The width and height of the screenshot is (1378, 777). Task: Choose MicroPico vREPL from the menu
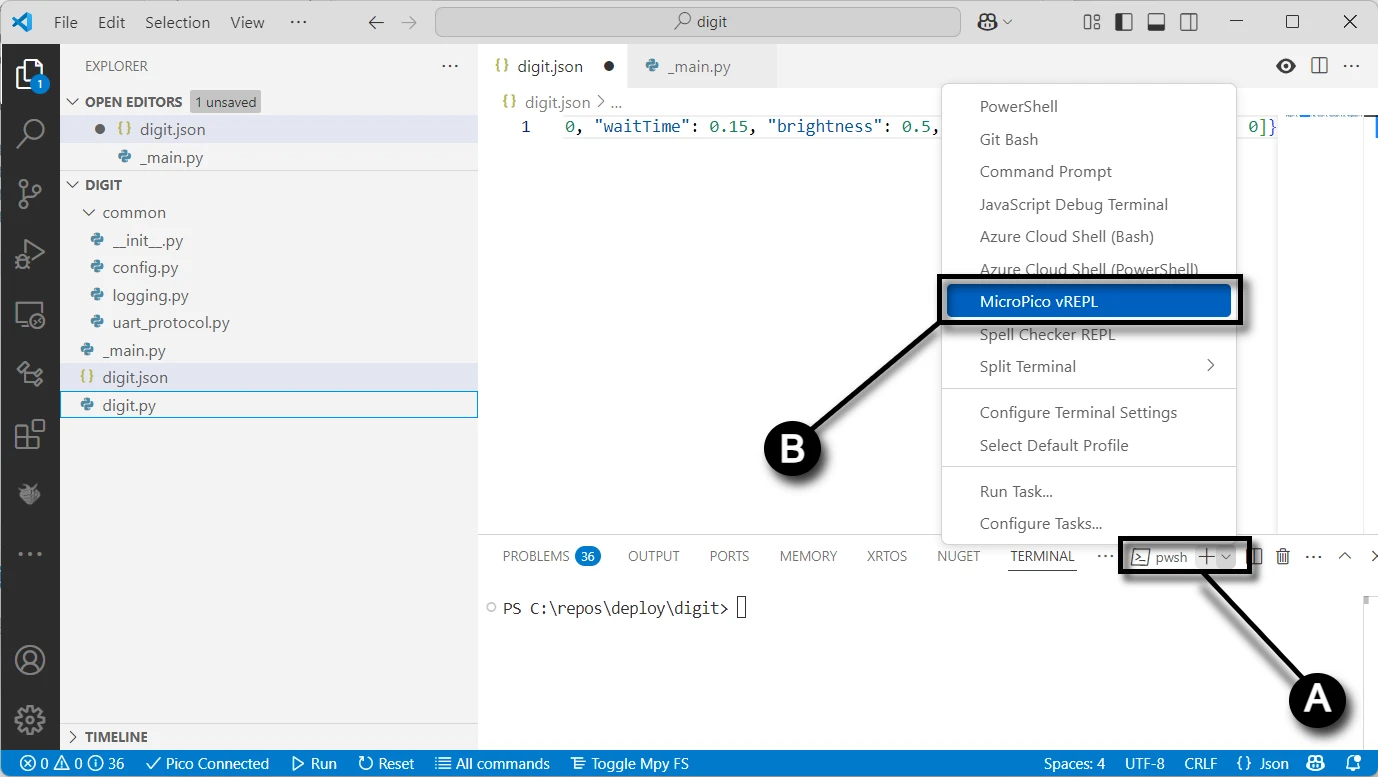coord(1089,302)
